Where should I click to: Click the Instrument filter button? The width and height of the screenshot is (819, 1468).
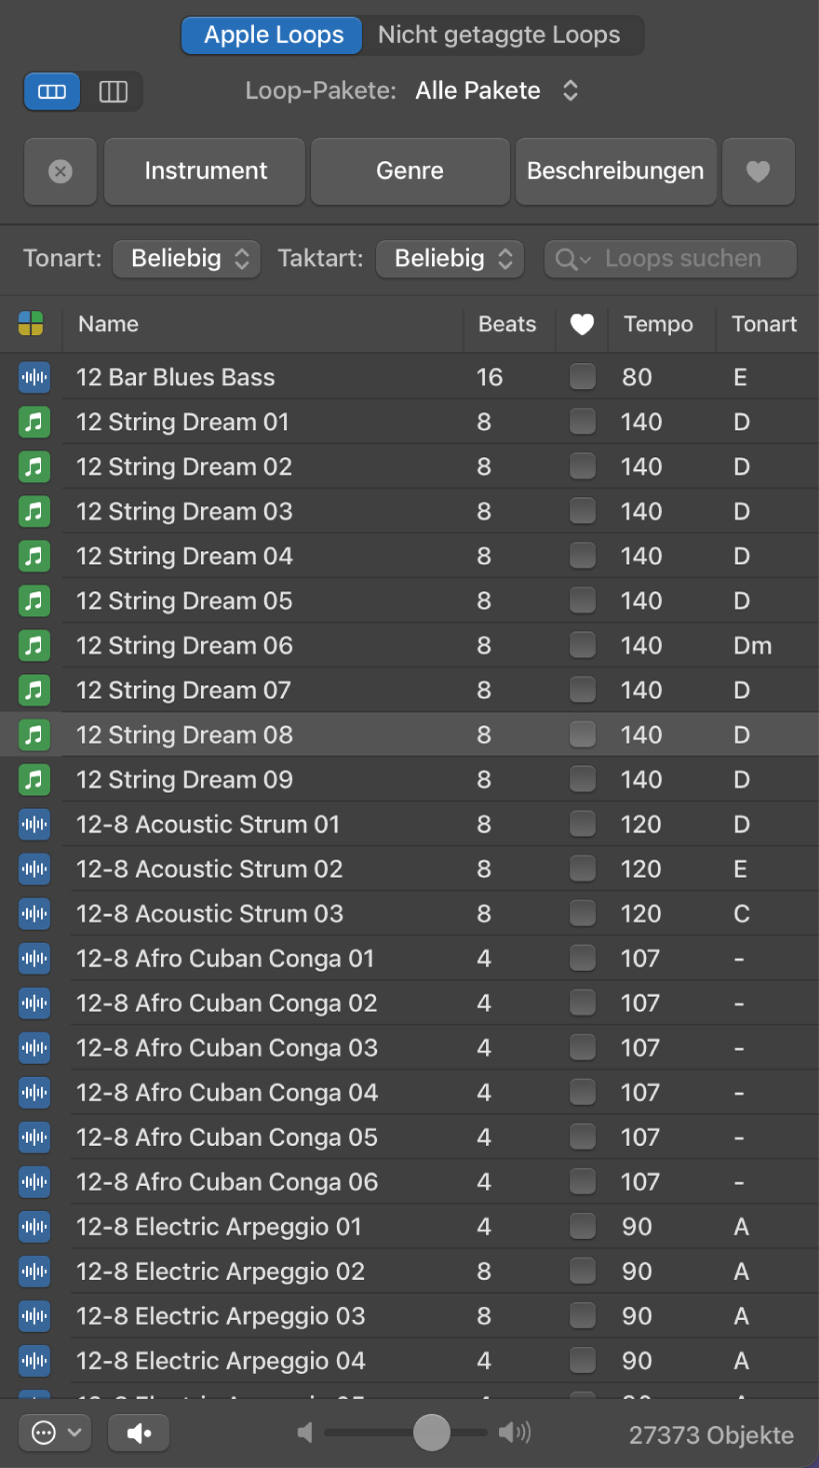[x=205, y=171]
